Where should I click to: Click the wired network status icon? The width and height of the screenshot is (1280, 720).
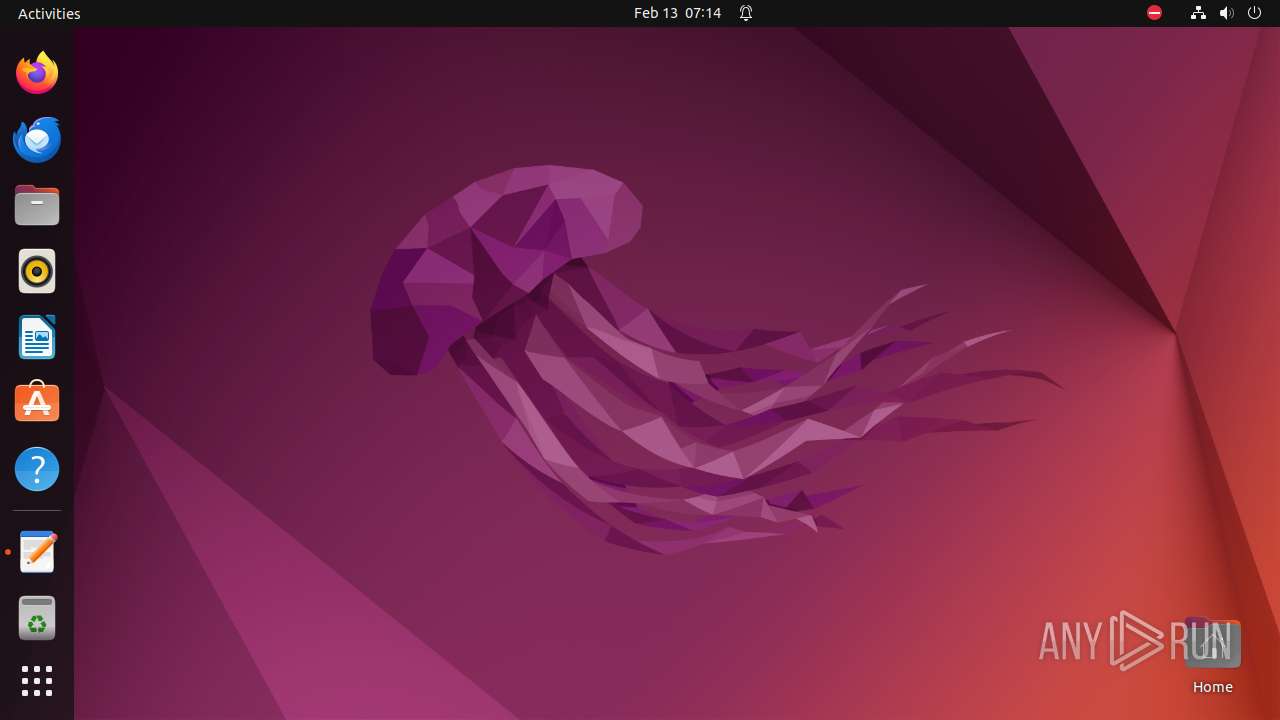(x=1198, y=13)
